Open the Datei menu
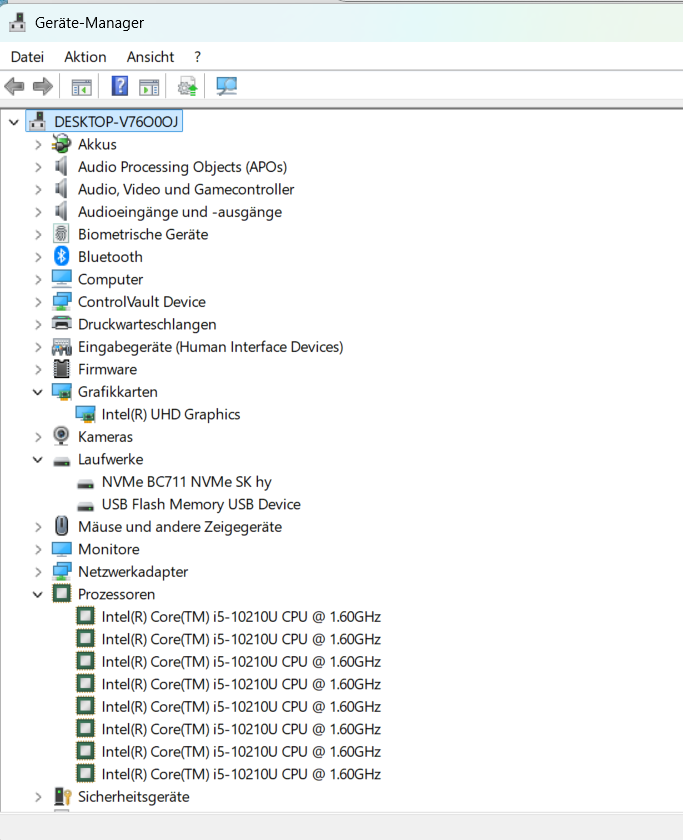The image size is (683, 840). [x=27, y=57]
